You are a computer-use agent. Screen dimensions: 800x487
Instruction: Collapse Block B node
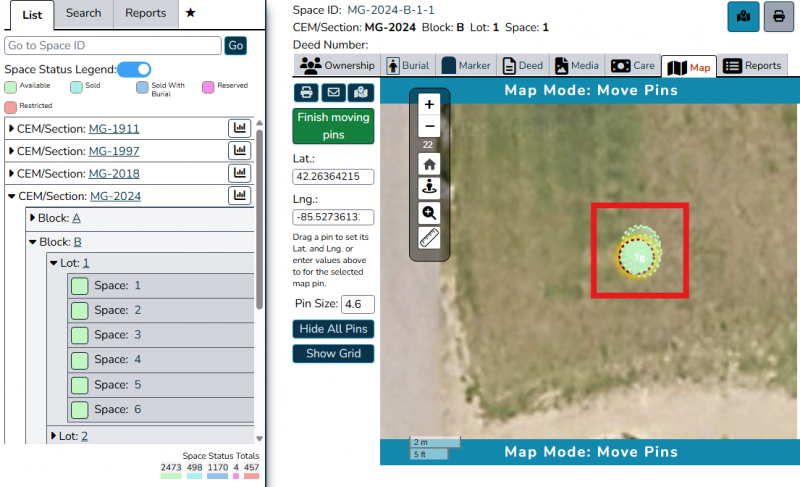pos(33,242)
